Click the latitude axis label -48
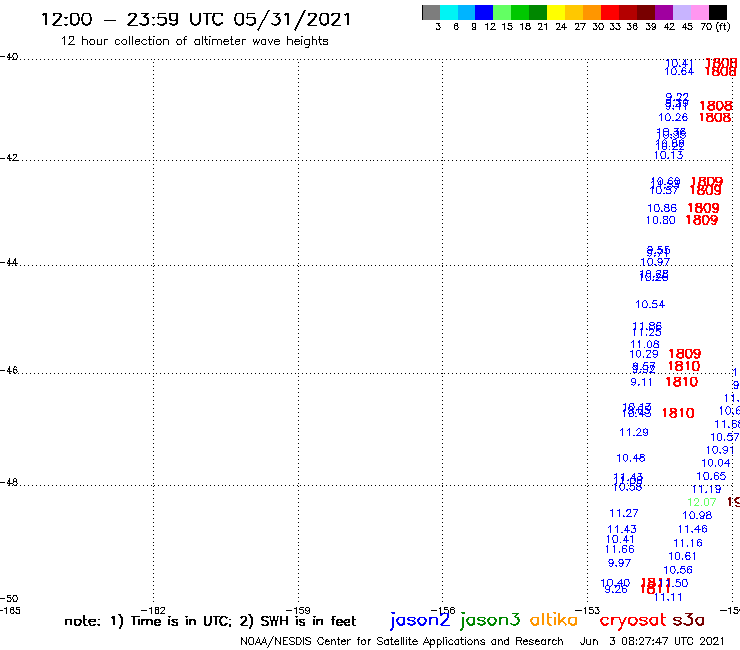The width and height of the screenshot is (740, 650). pos(9,482)
